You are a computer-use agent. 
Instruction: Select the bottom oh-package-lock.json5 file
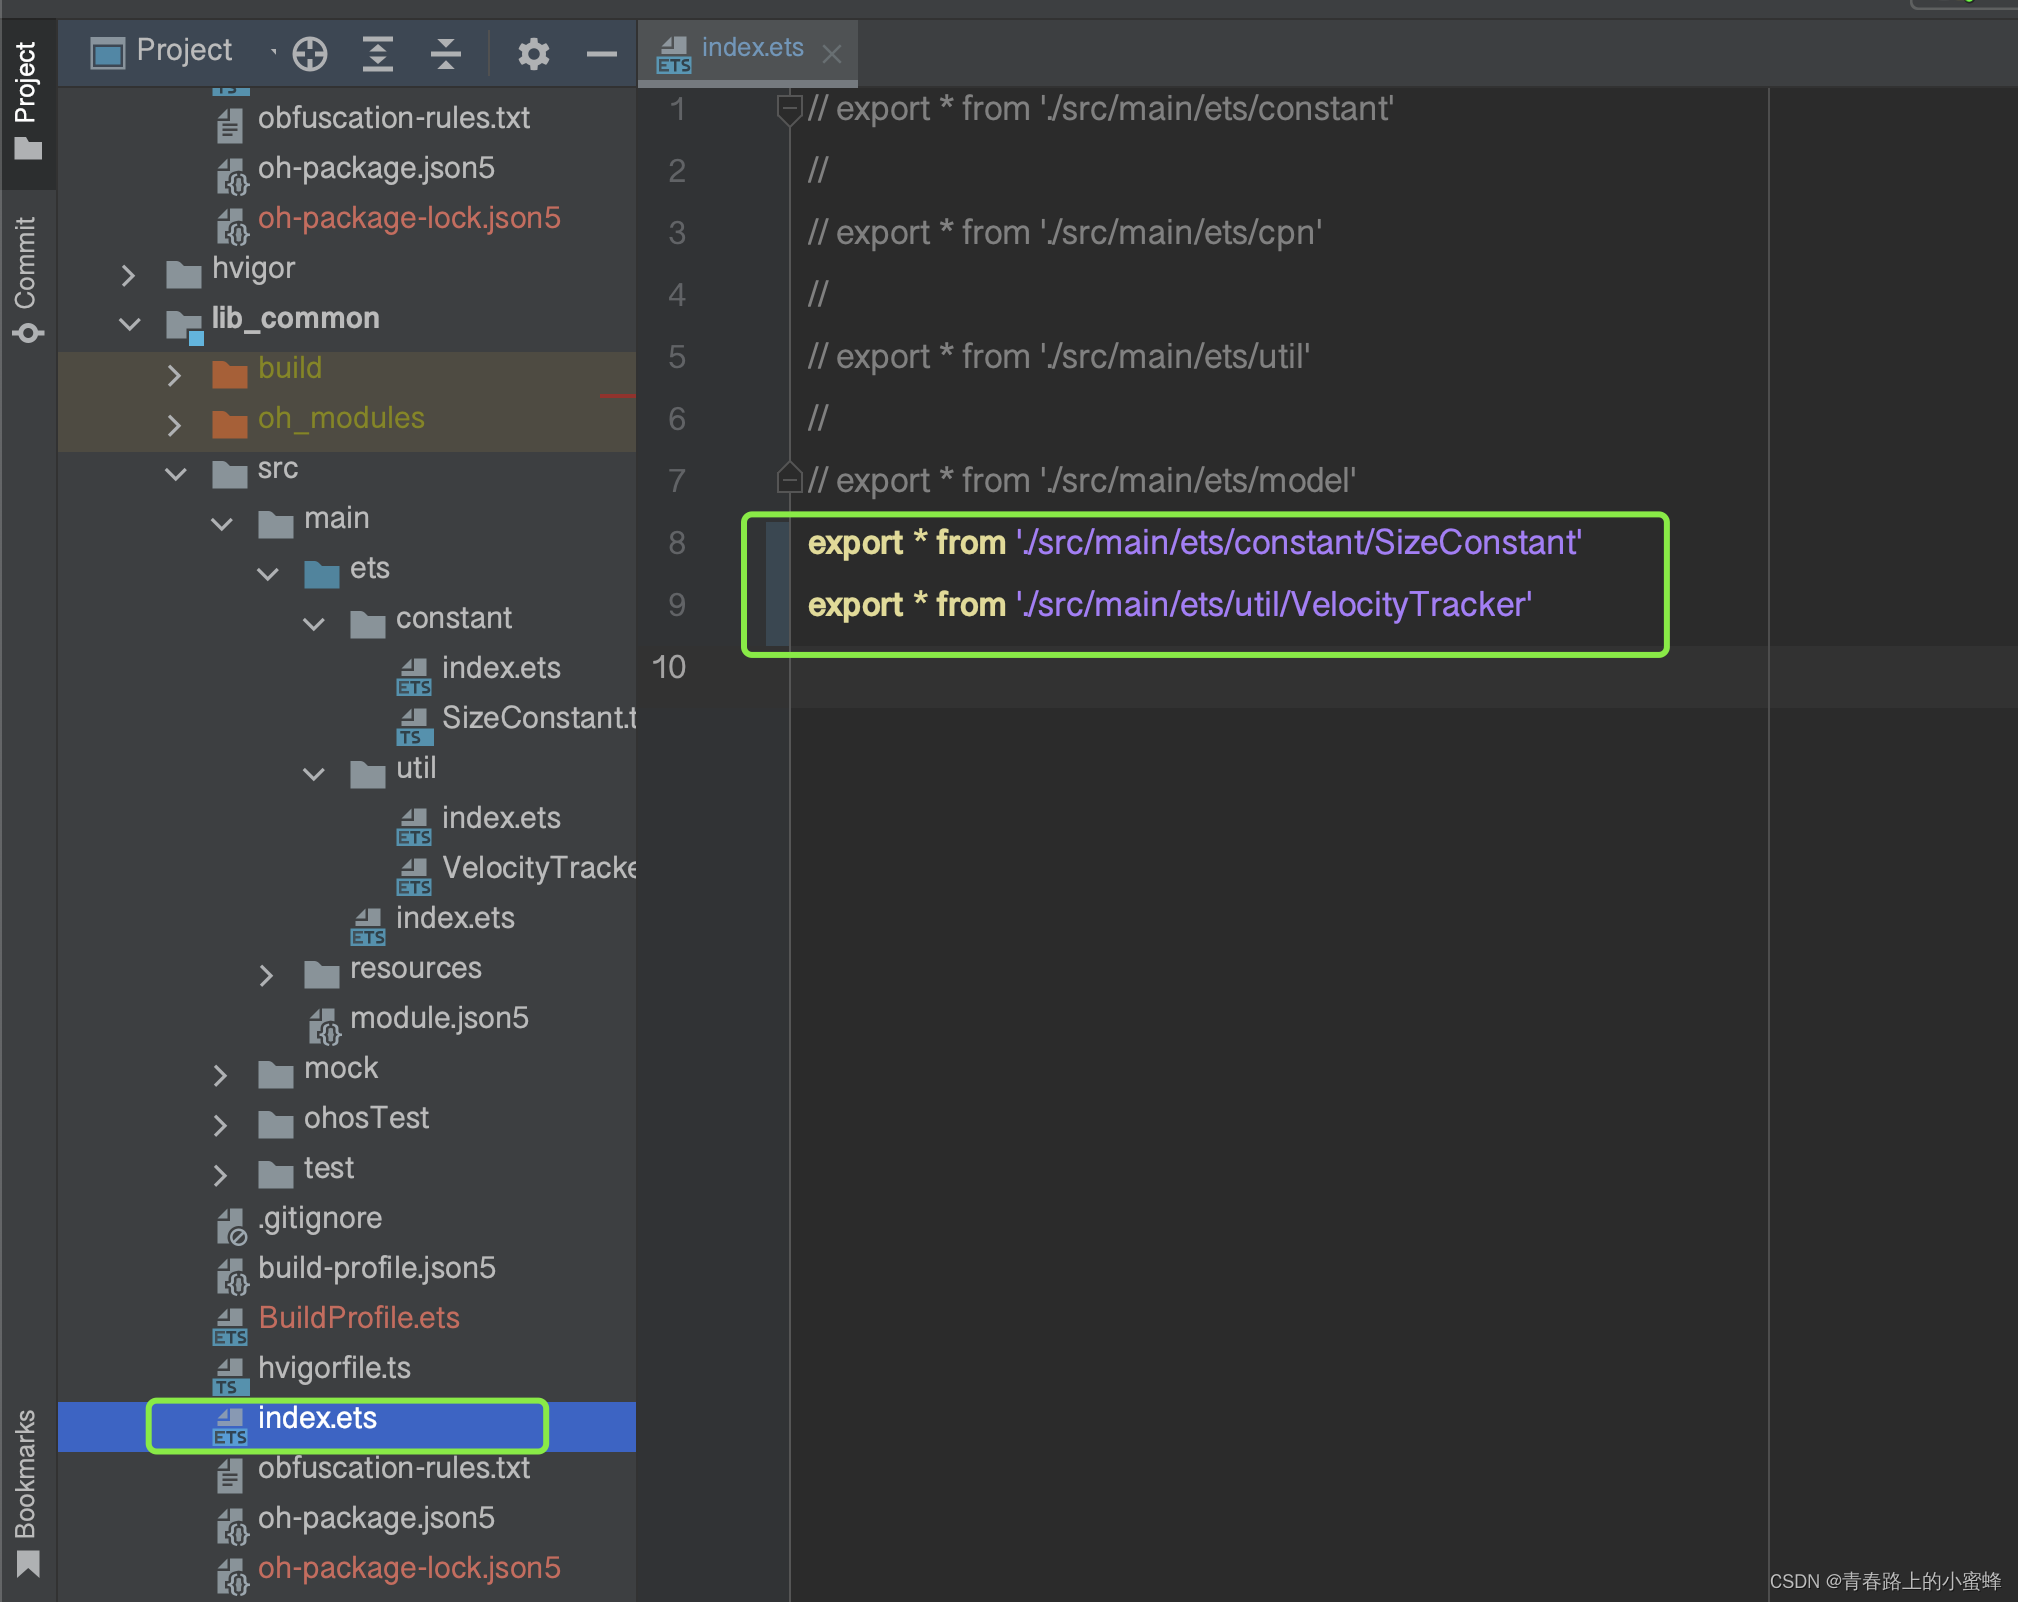(x=409, y=1568)
